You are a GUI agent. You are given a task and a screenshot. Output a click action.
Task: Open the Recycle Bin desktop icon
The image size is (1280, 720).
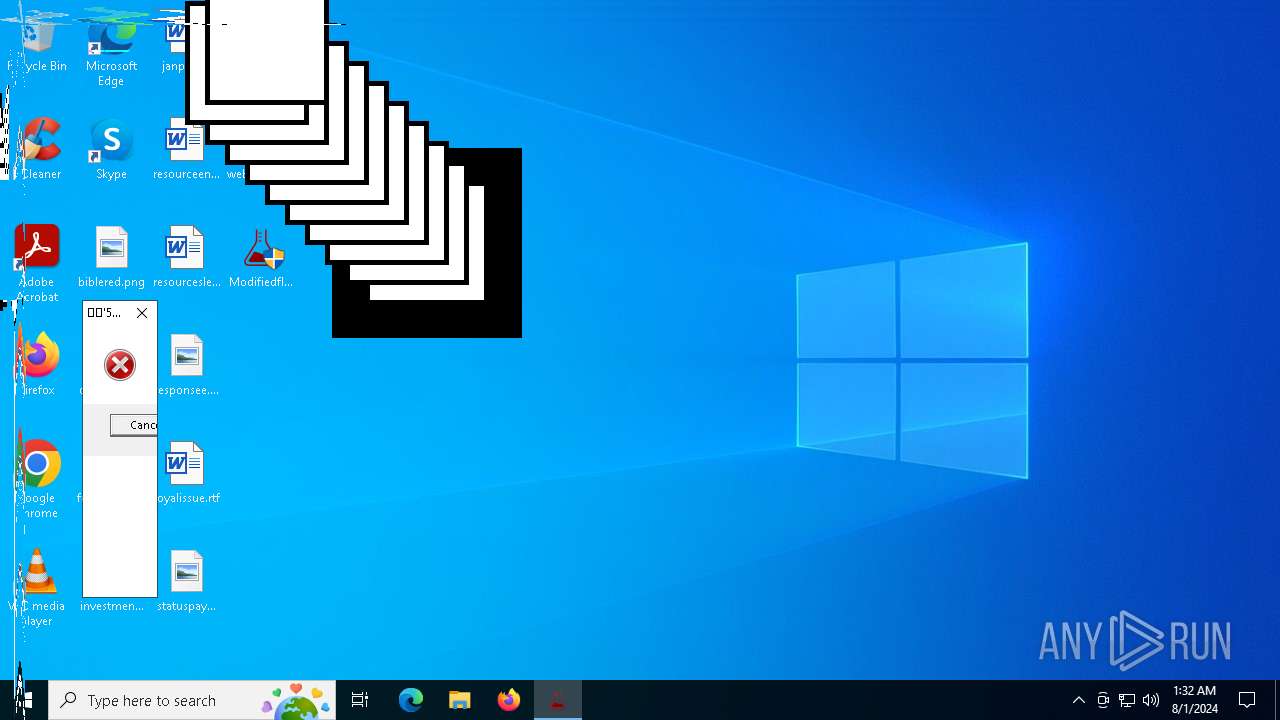pyautogui.click(x=38, y=46)
